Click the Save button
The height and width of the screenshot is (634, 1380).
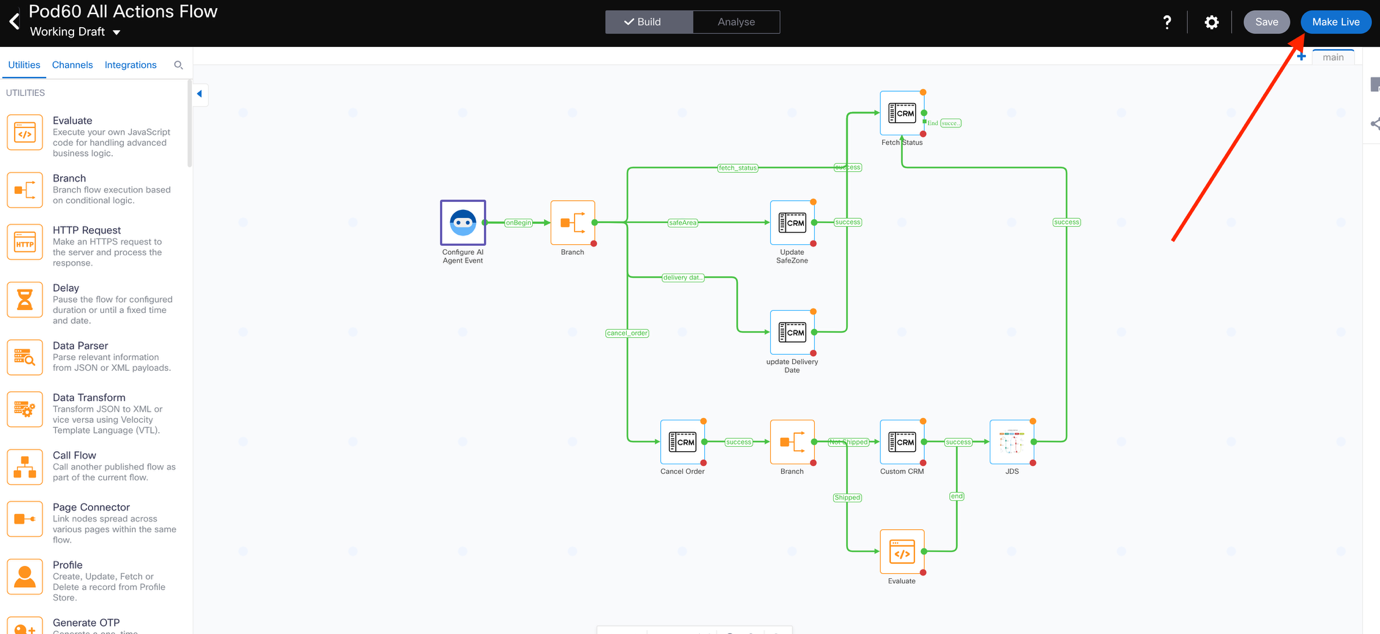(x=1266, y=22)
